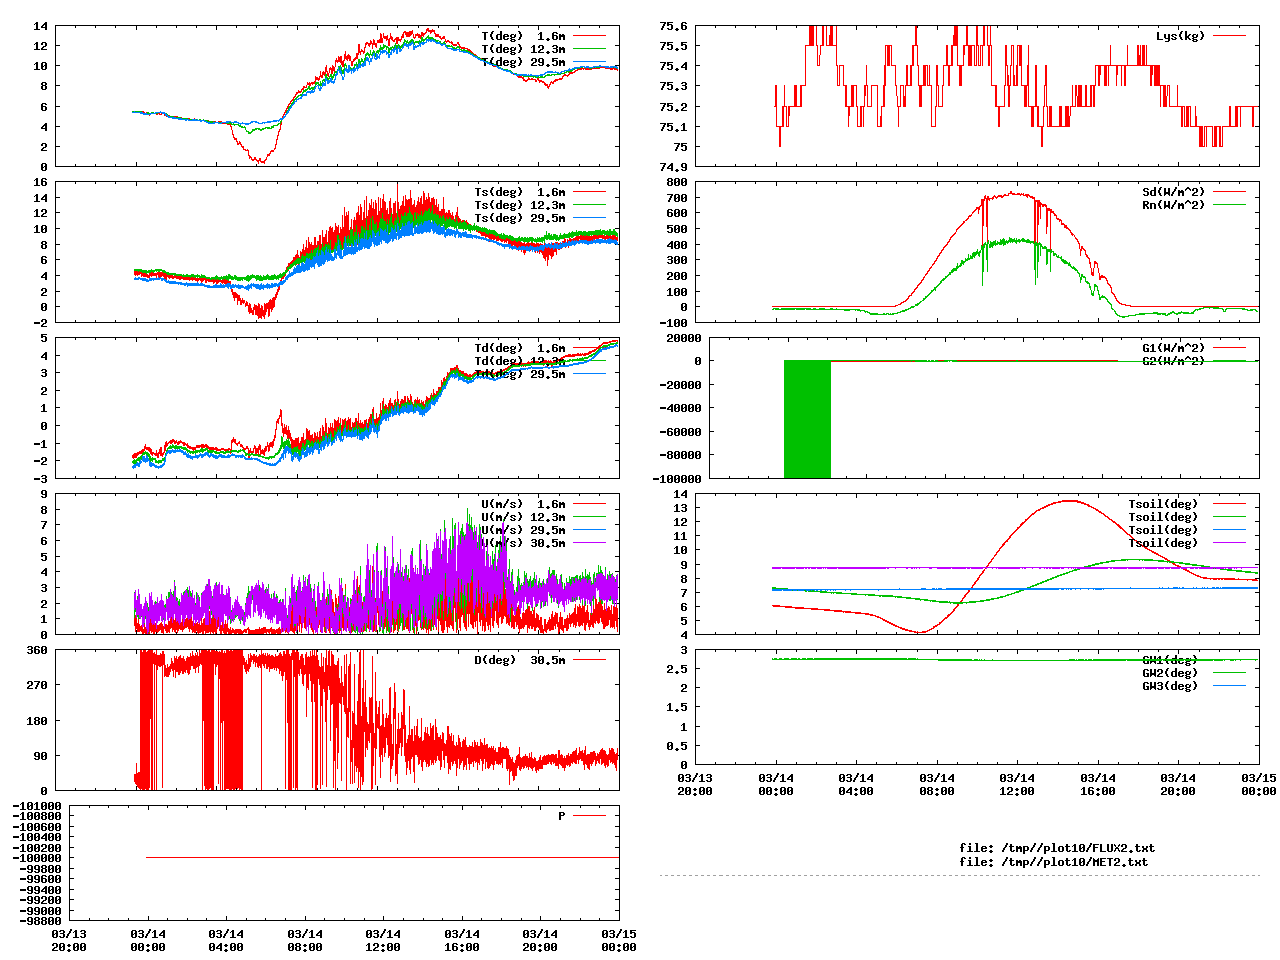This screenshot has width=1280, height=960.
Task: Click the red line sample beside D(deg) 30.5m
Action: [589, 660]
